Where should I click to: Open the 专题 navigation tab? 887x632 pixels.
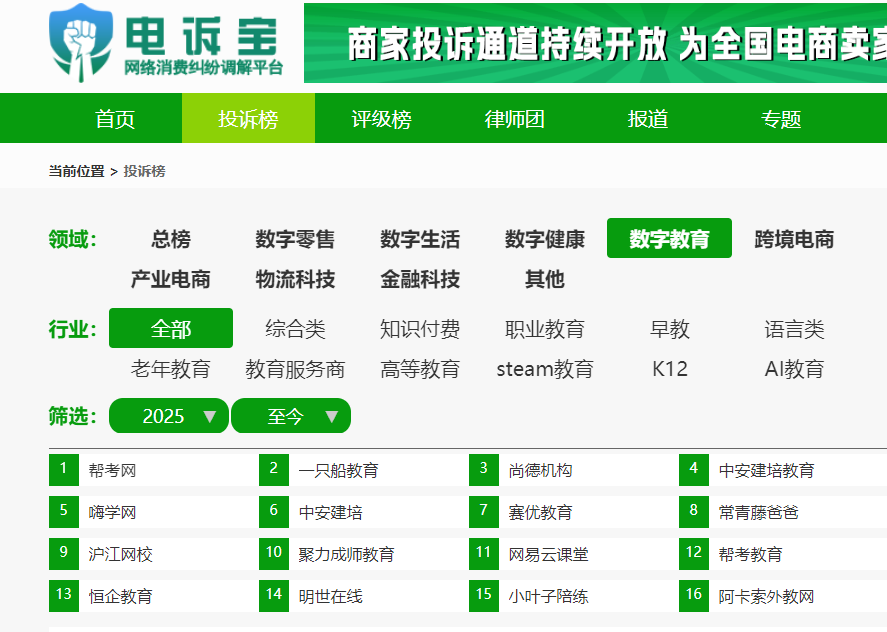pos(781,119)
